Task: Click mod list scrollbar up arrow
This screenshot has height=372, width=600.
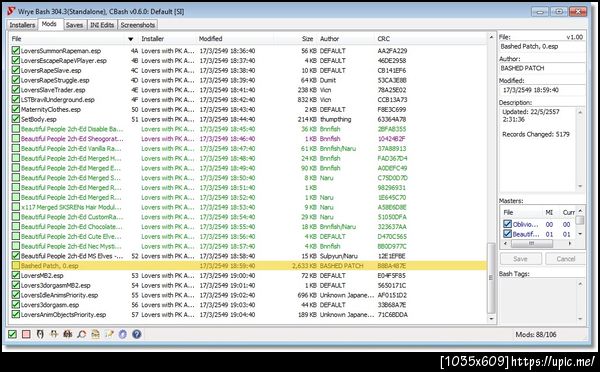Action: coord(491,37)
